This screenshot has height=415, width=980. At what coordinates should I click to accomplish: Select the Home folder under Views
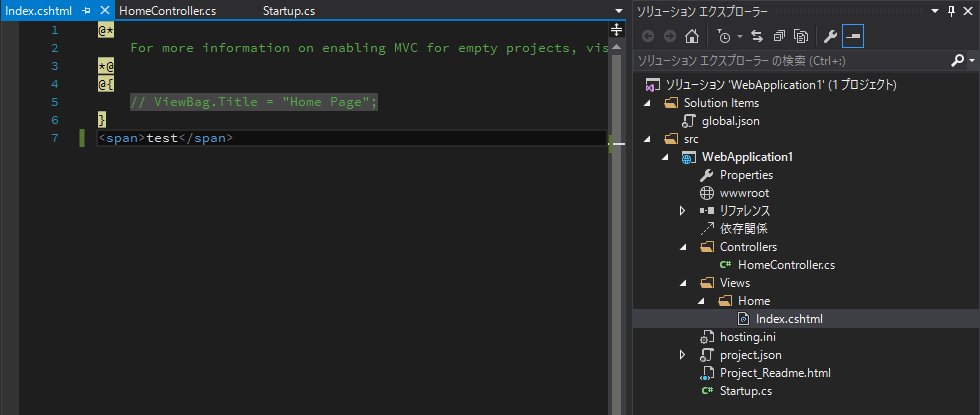pyautogui.click(x=754, y=301)
